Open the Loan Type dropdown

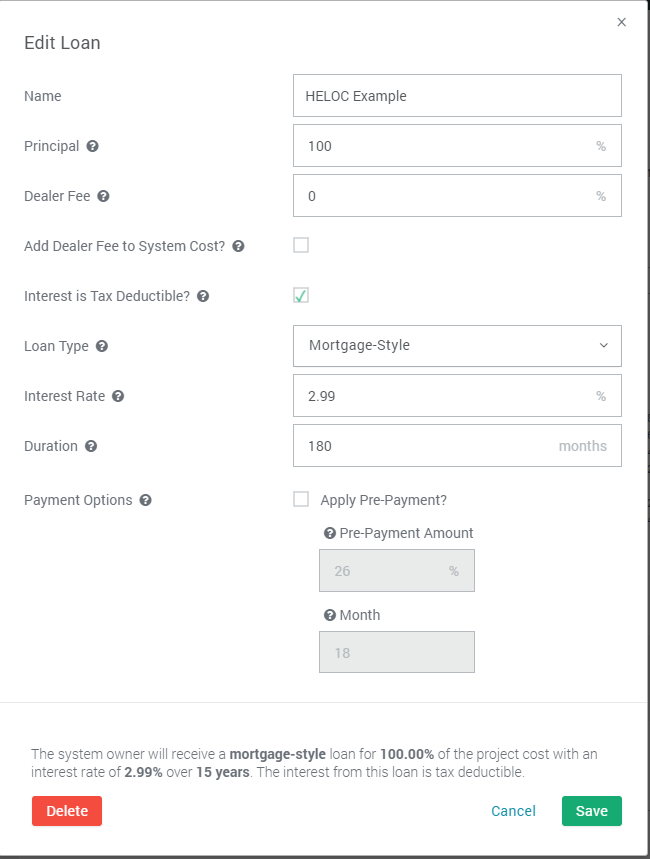tap(457, 346)
